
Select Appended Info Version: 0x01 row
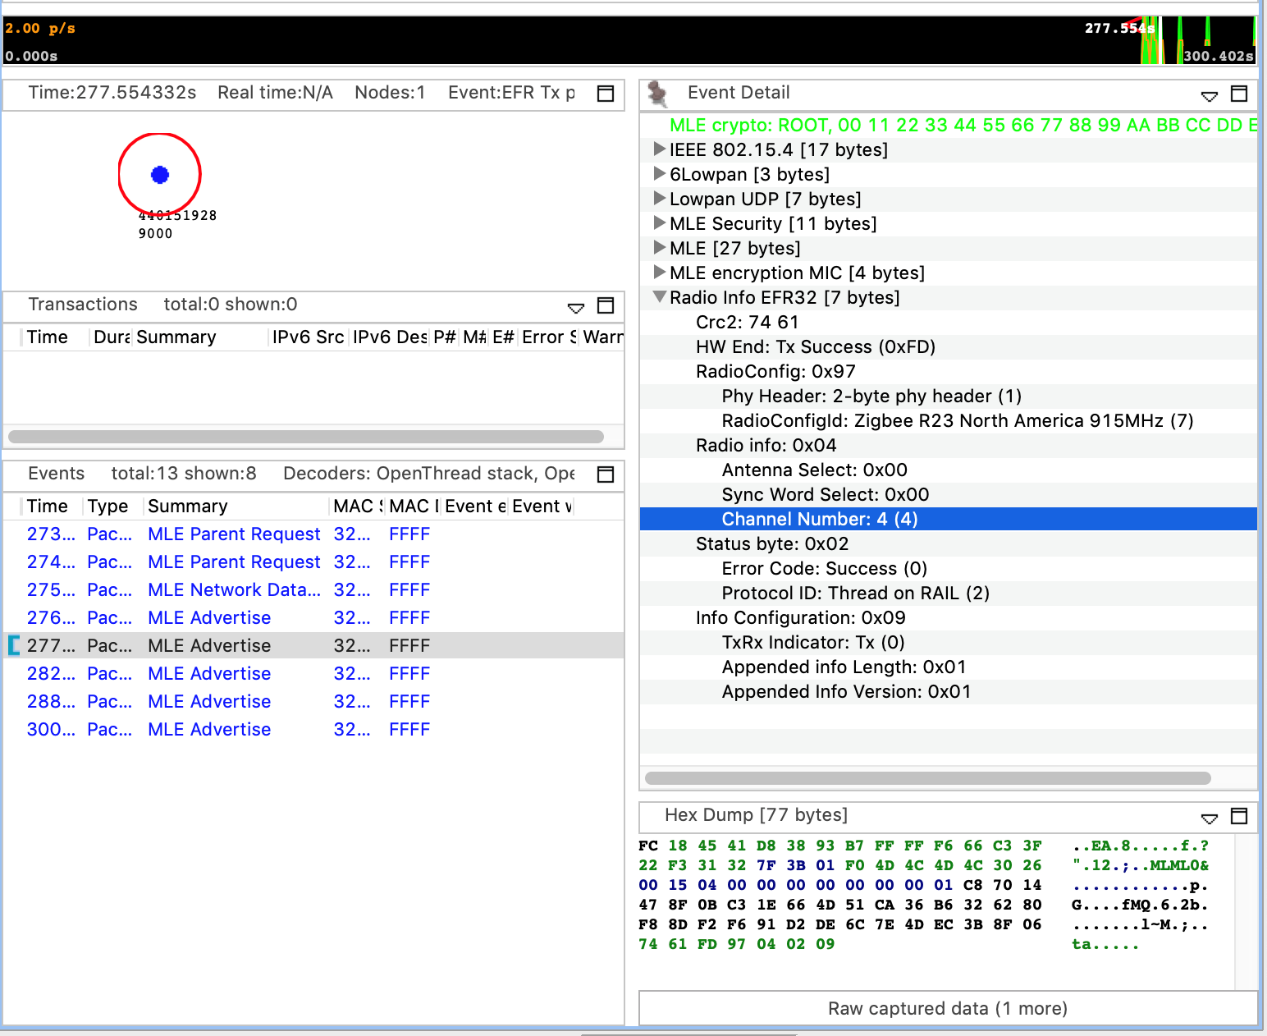948,692
